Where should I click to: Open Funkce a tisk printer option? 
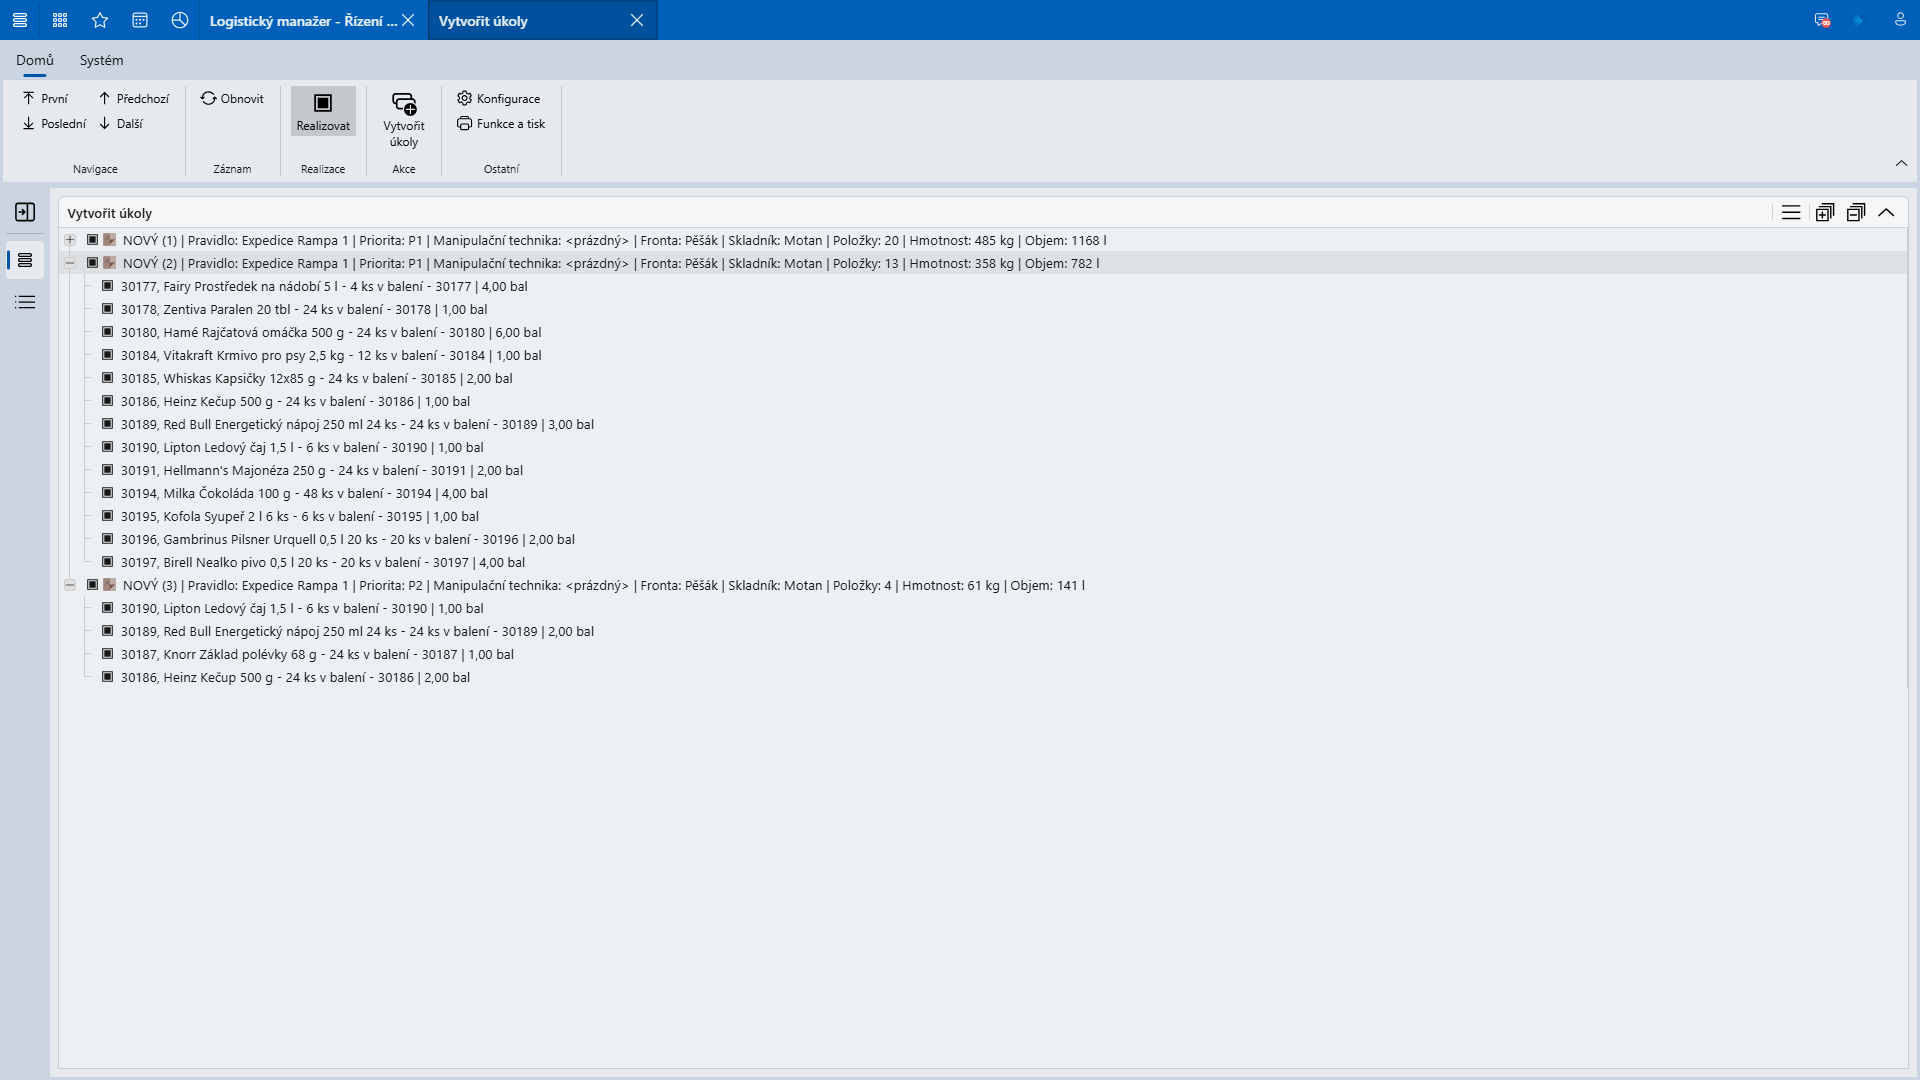501,124
